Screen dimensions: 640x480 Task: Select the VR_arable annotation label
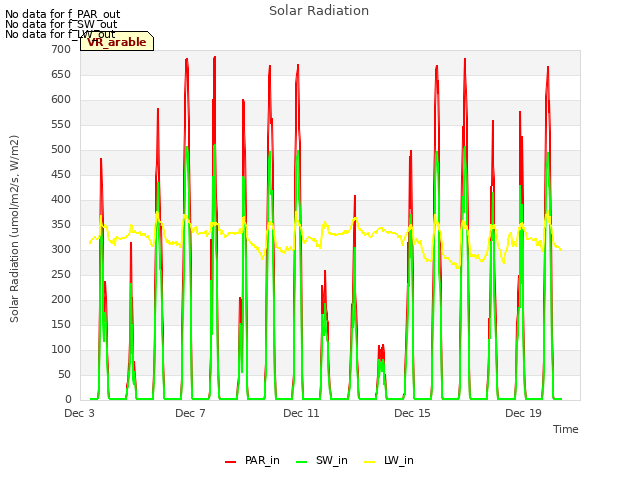coord(117,42)
